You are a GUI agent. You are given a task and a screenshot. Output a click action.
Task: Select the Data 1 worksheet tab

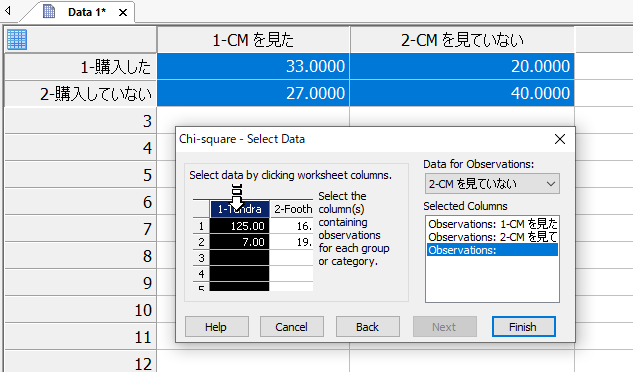pos(86,12)
